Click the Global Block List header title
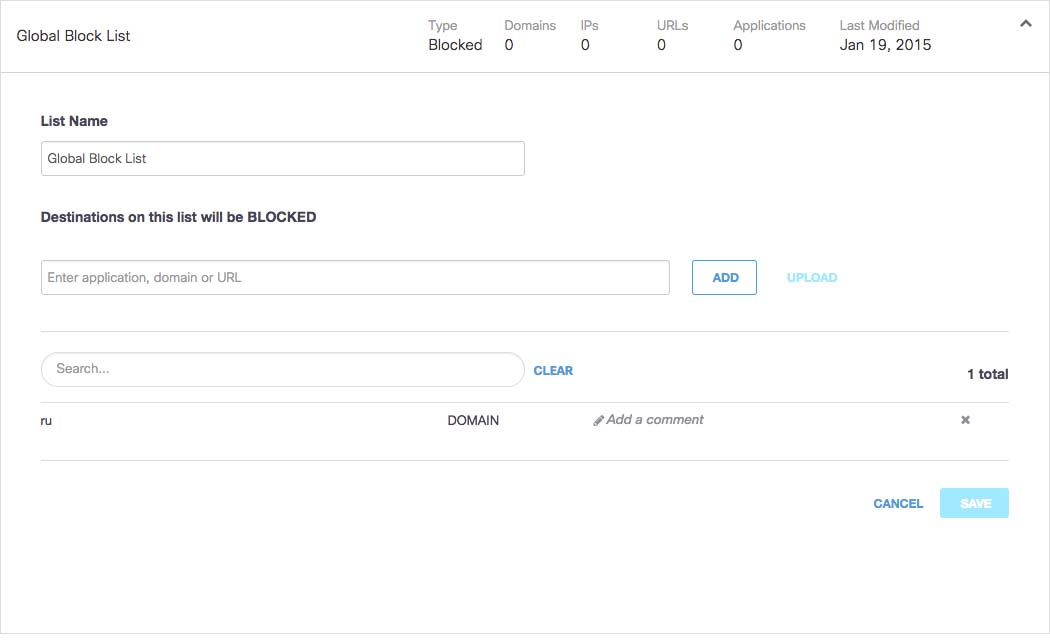The image size is (1050, 641). coord(74,36)
